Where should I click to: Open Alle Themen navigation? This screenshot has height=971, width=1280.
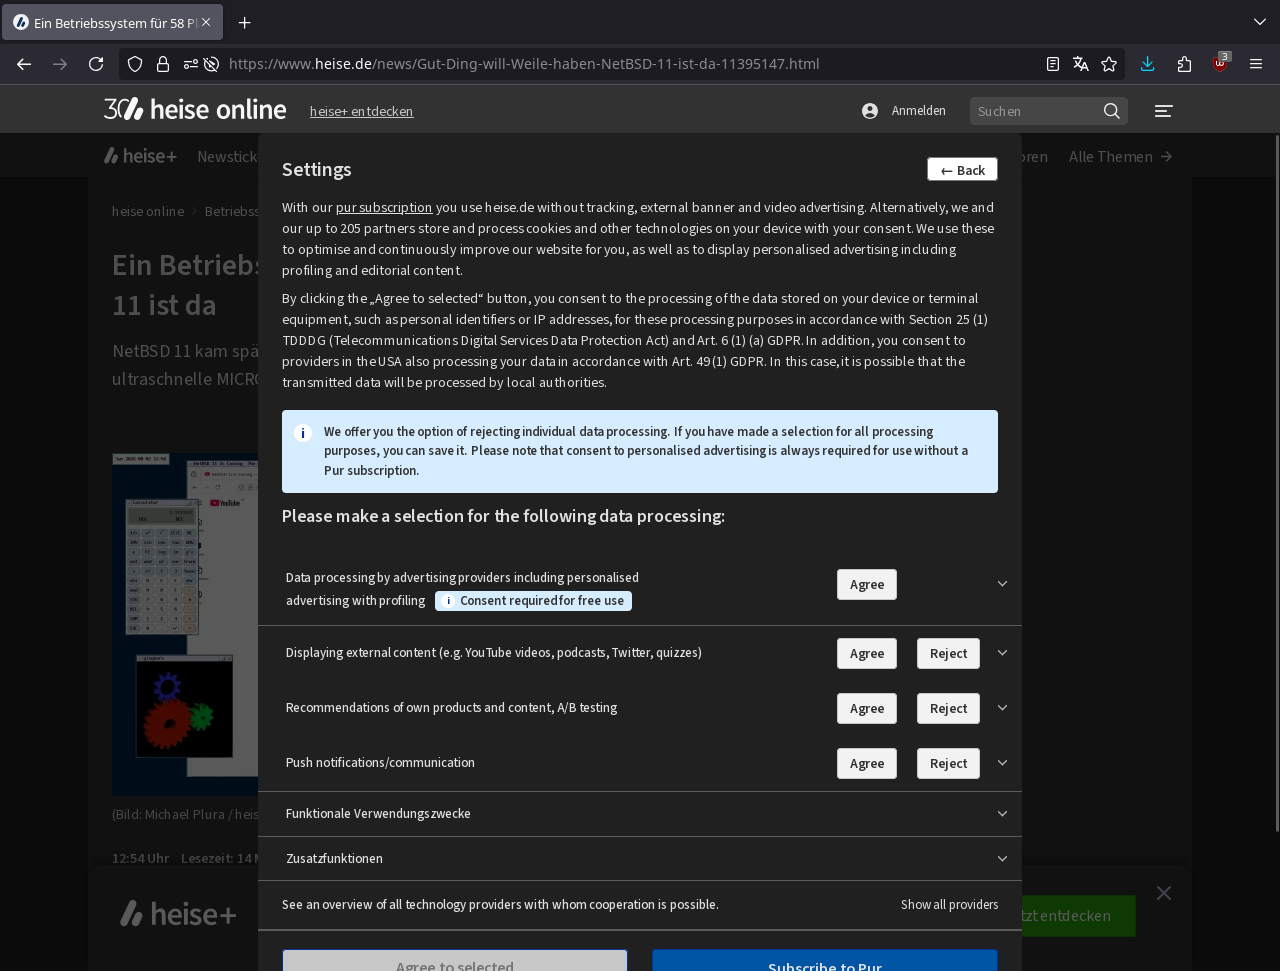1120,156
